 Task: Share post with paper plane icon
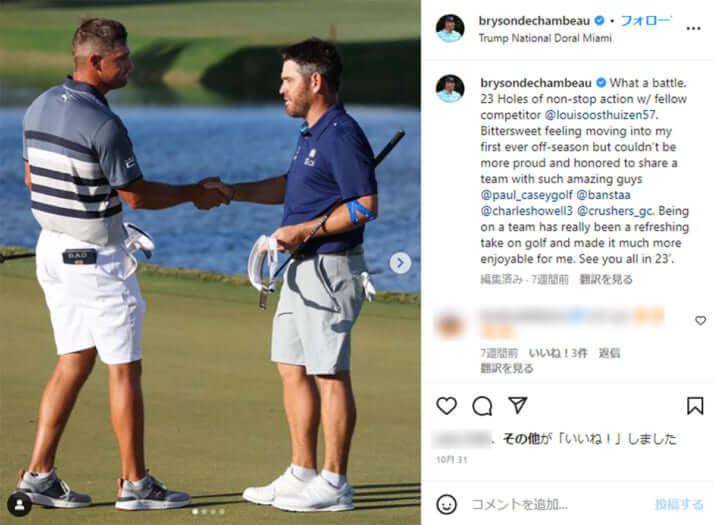click(x=518, y=405)
